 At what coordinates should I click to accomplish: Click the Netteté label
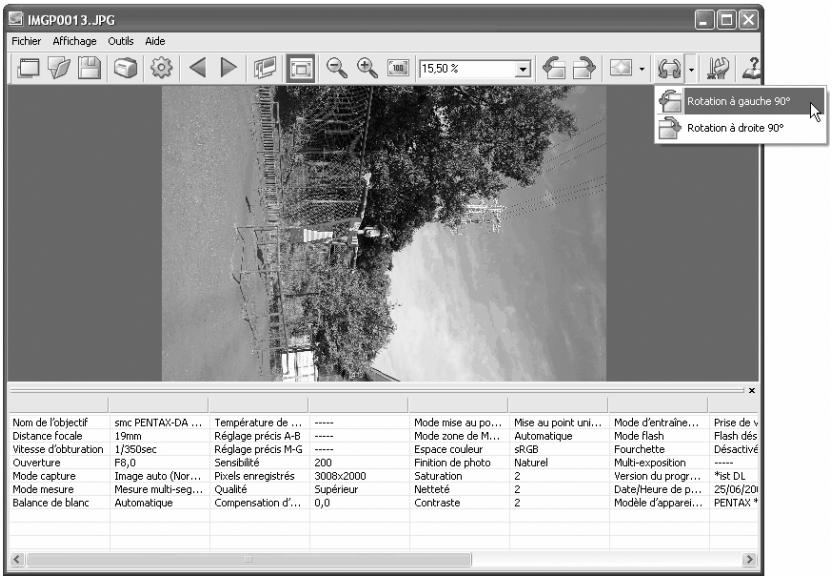coord(431,489)
